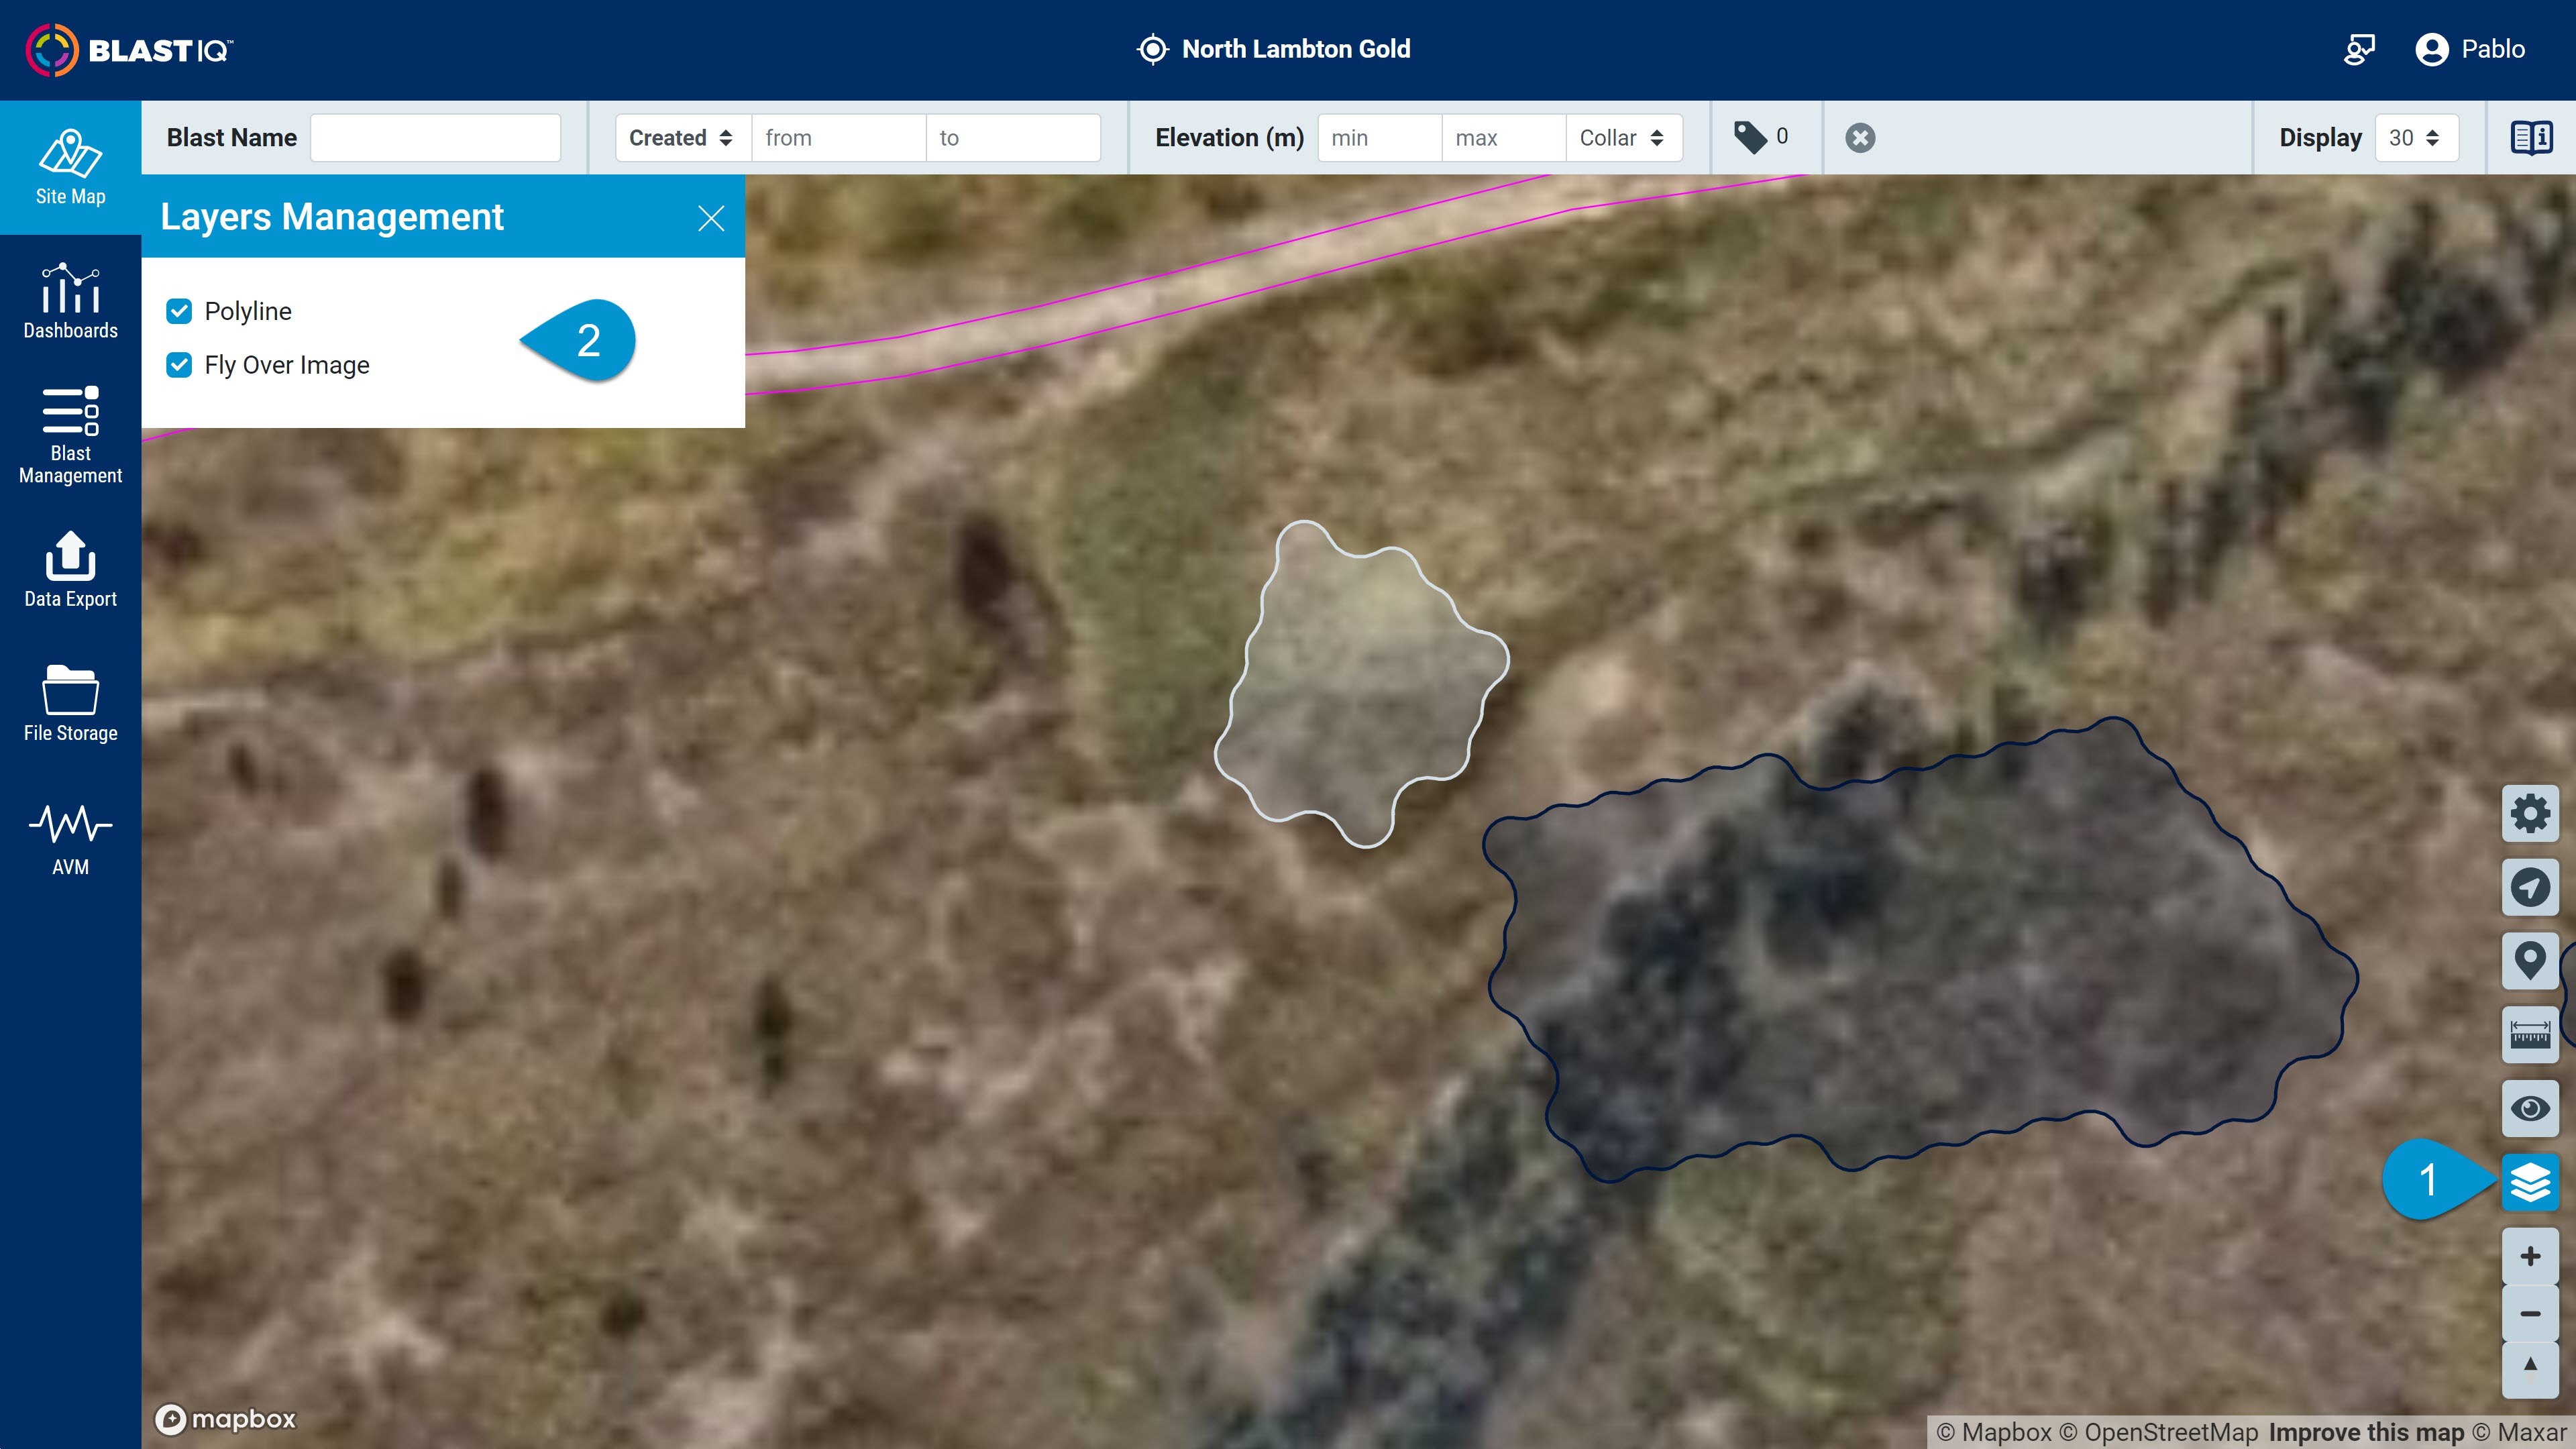Click the BlastIQ logo
This screenshot has height=1449, width=2576.
pyautogui.click(x=129, y=50)
